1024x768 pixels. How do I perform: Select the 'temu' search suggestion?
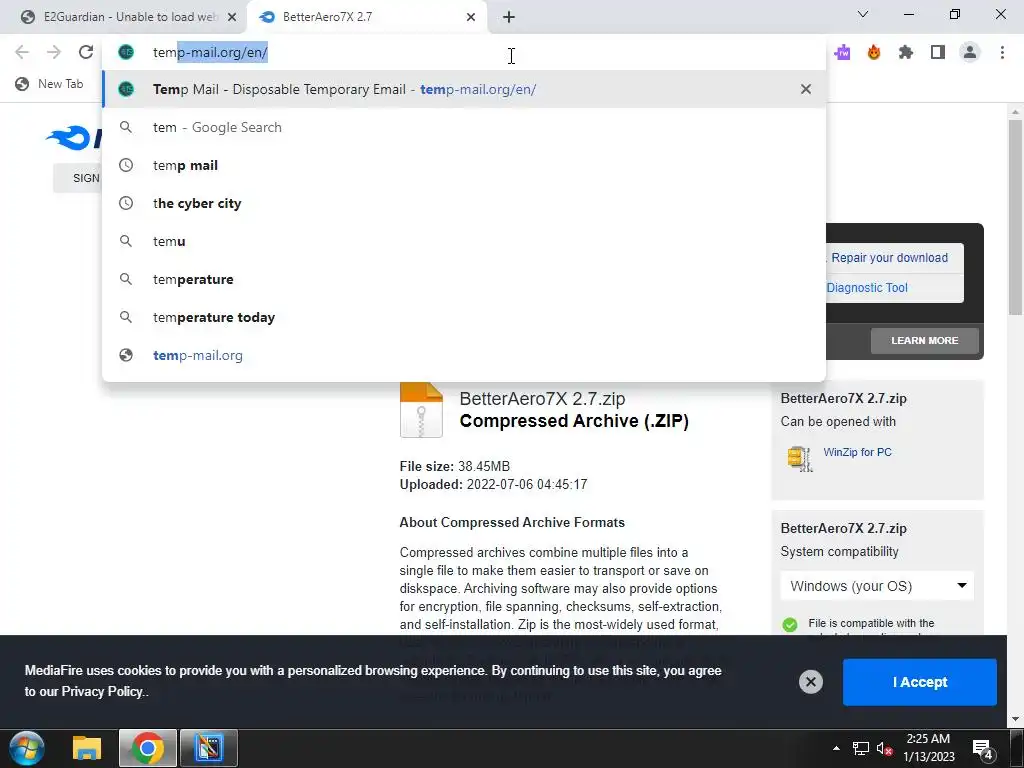(x=464, y=241)
